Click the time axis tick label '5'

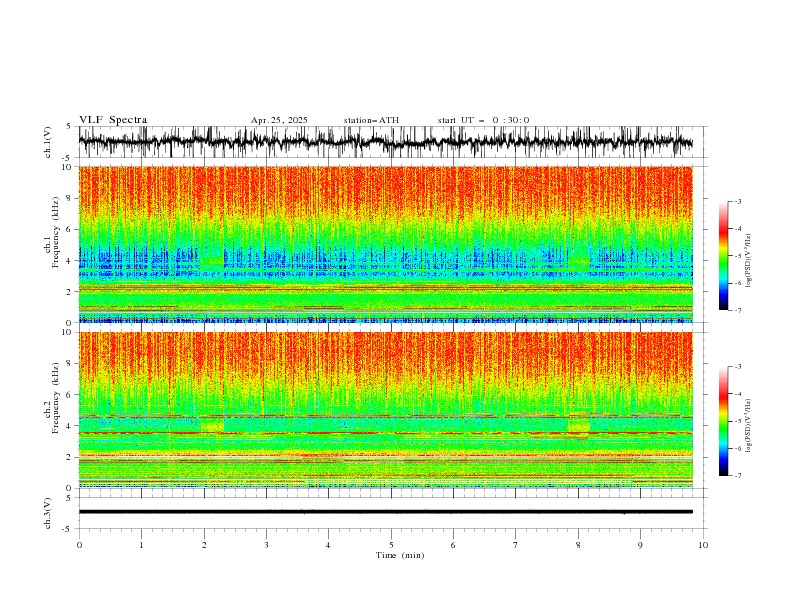click(x=391, y=545)
